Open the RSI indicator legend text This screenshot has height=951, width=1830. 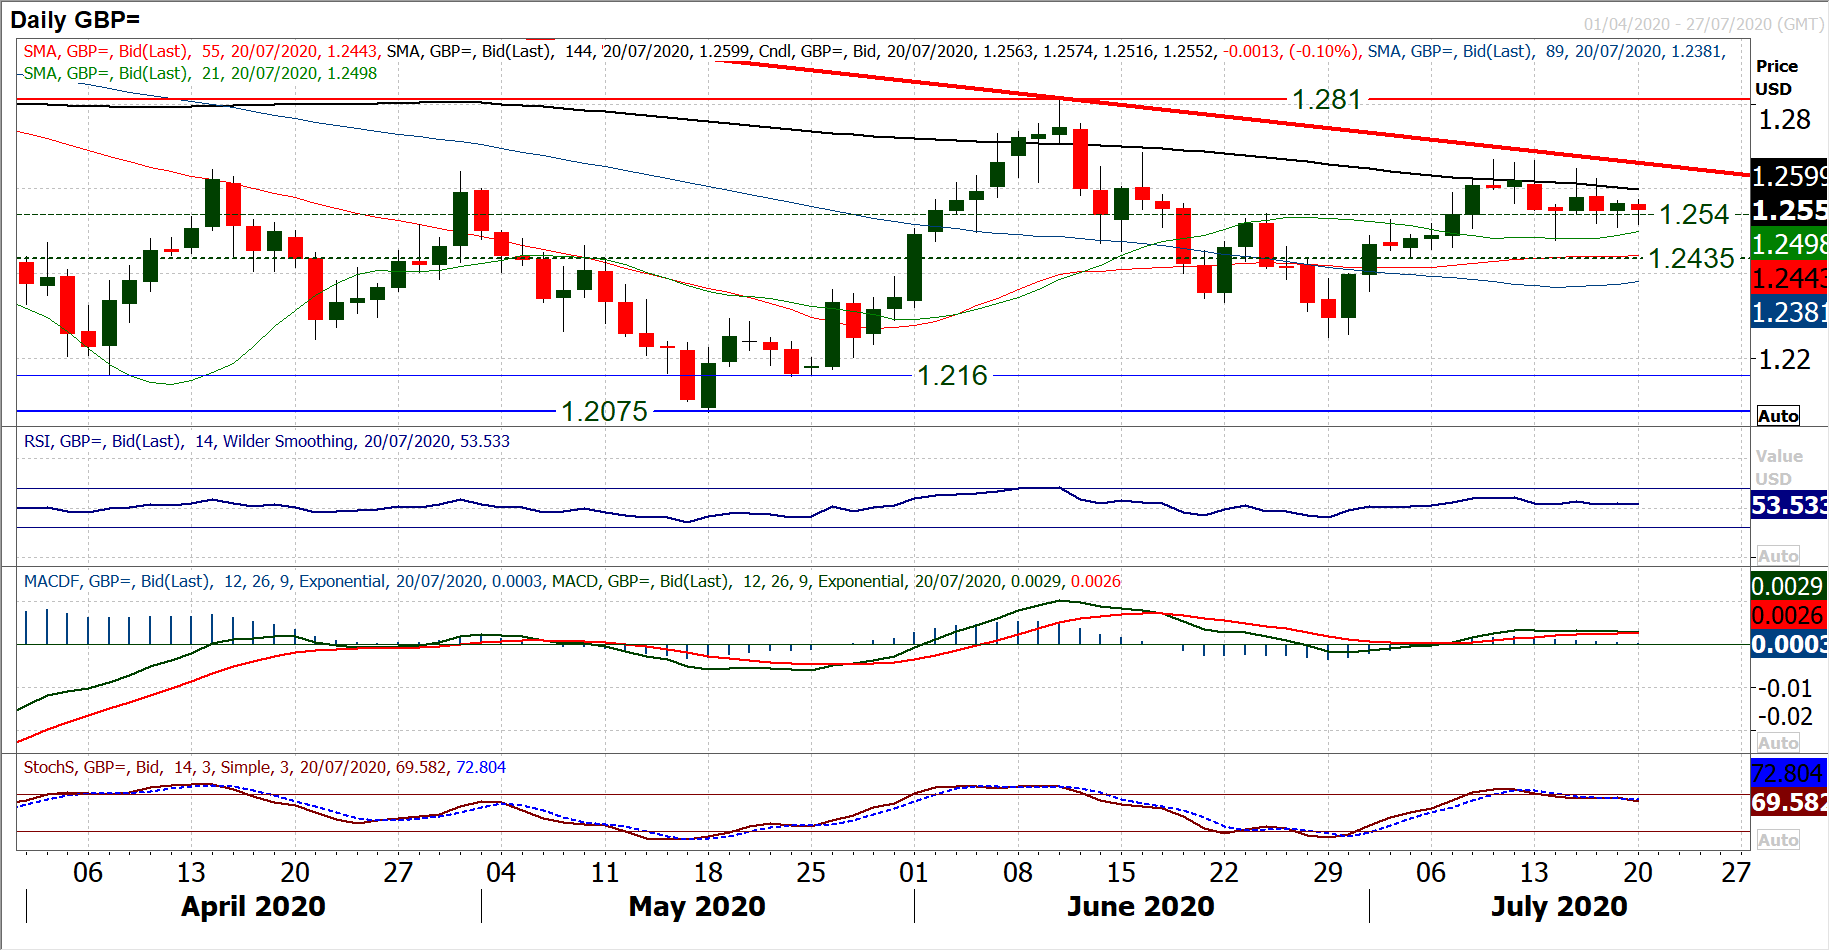coord(266,441)
